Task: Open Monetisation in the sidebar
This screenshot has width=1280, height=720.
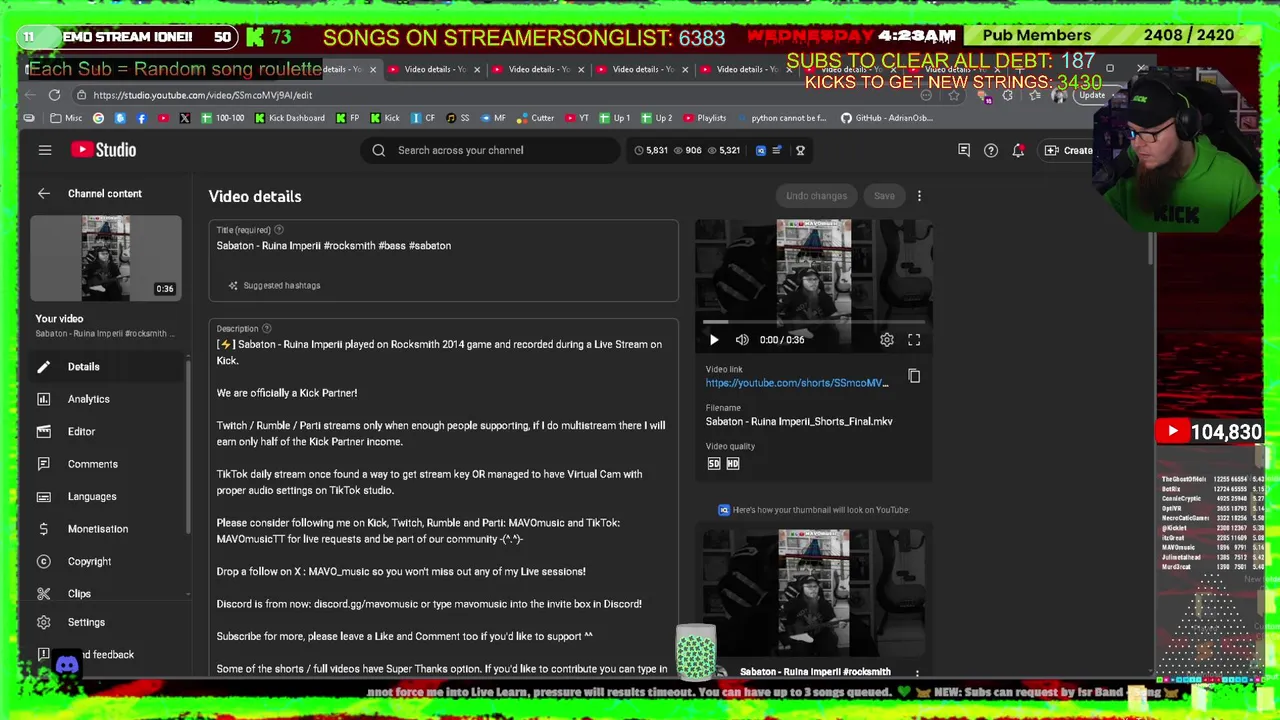Action: (97, 529)
